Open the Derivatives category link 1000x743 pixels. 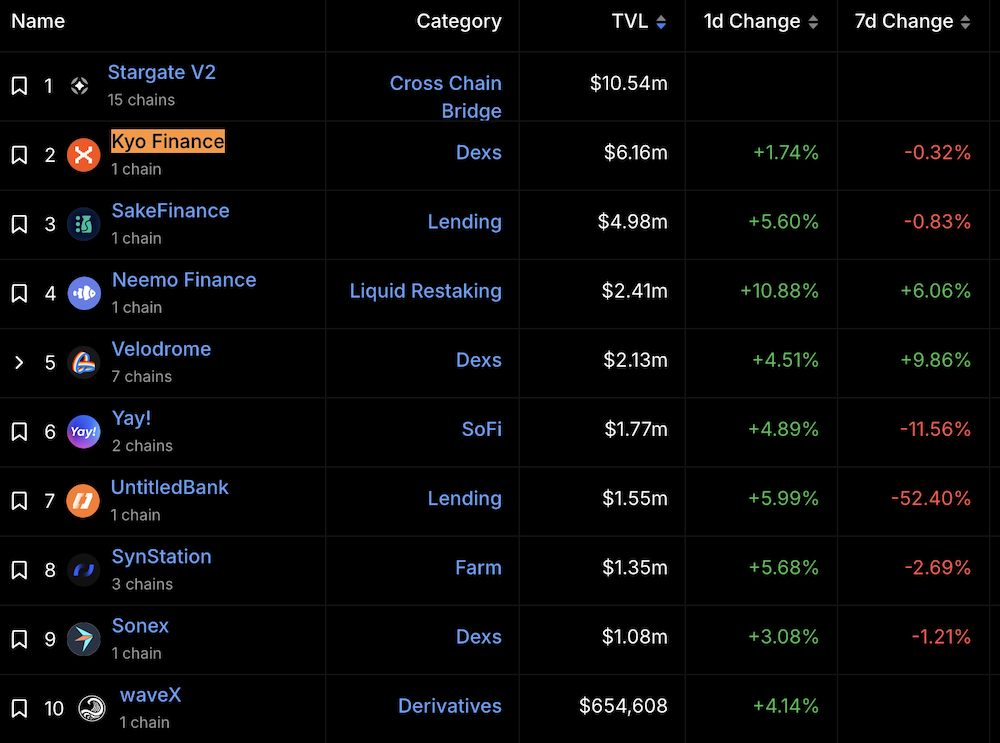[x=450, y=706]
